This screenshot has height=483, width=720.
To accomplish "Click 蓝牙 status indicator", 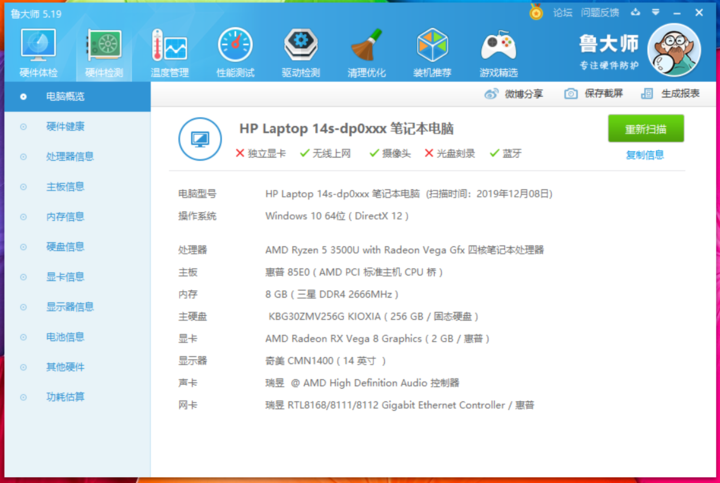I will pyautogui.click(x=506, y=153).
